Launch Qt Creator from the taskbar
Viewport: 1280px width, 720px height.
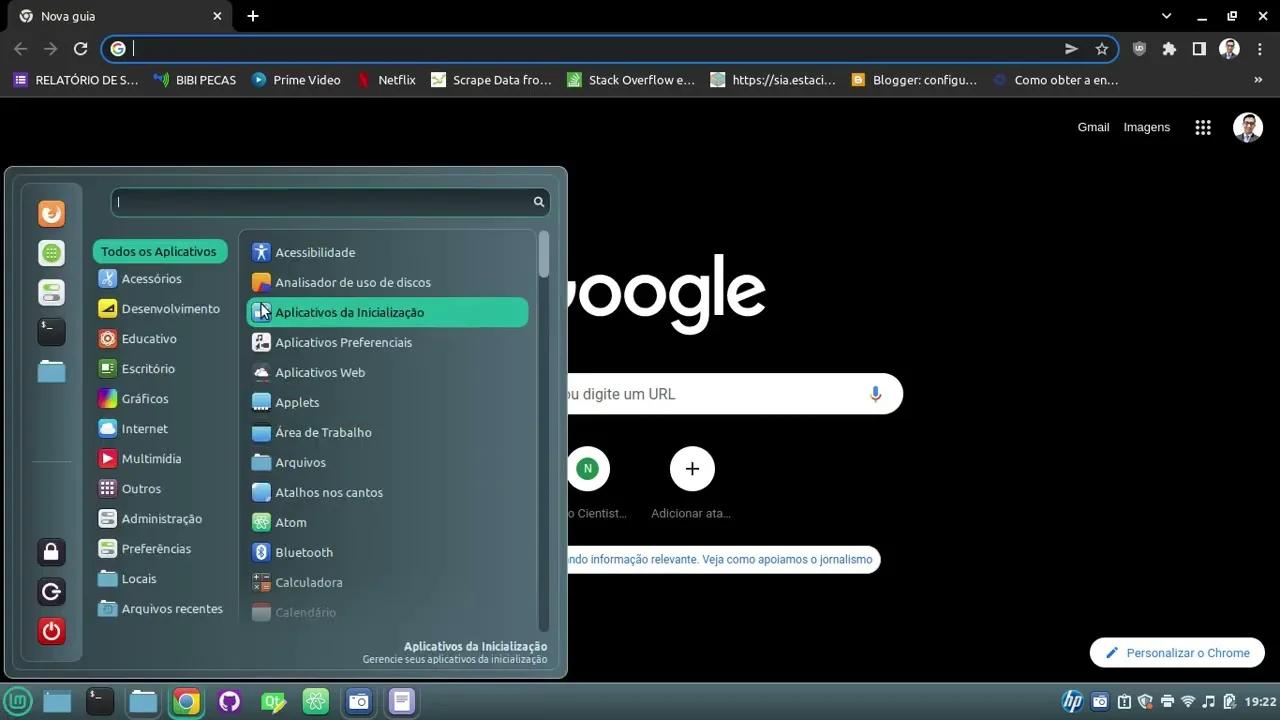coord(273,701)
